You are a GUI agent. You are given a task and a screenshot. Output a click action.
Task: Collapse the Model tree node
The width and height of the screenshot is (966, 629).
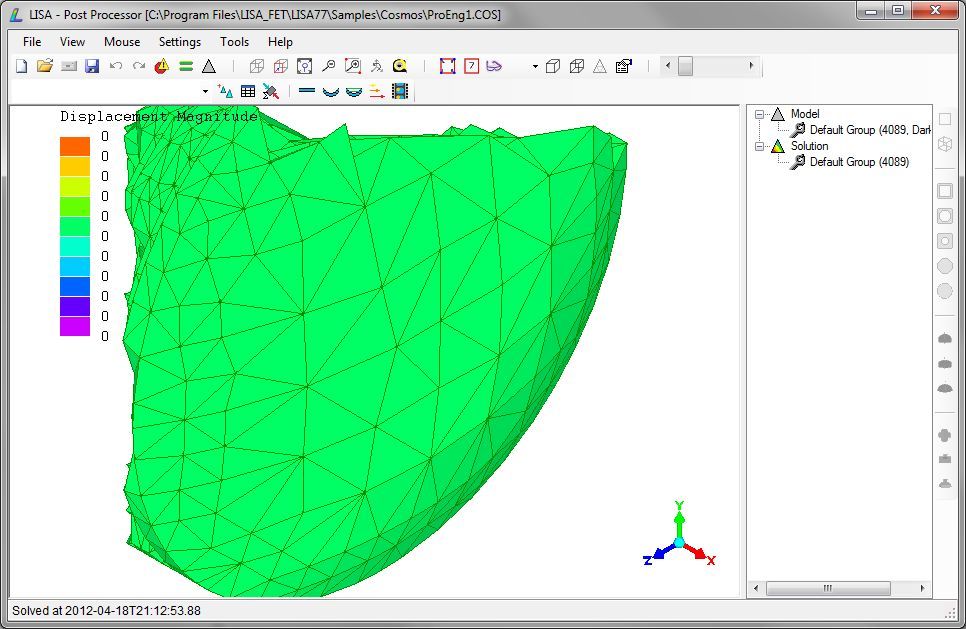tap(760, 114)
